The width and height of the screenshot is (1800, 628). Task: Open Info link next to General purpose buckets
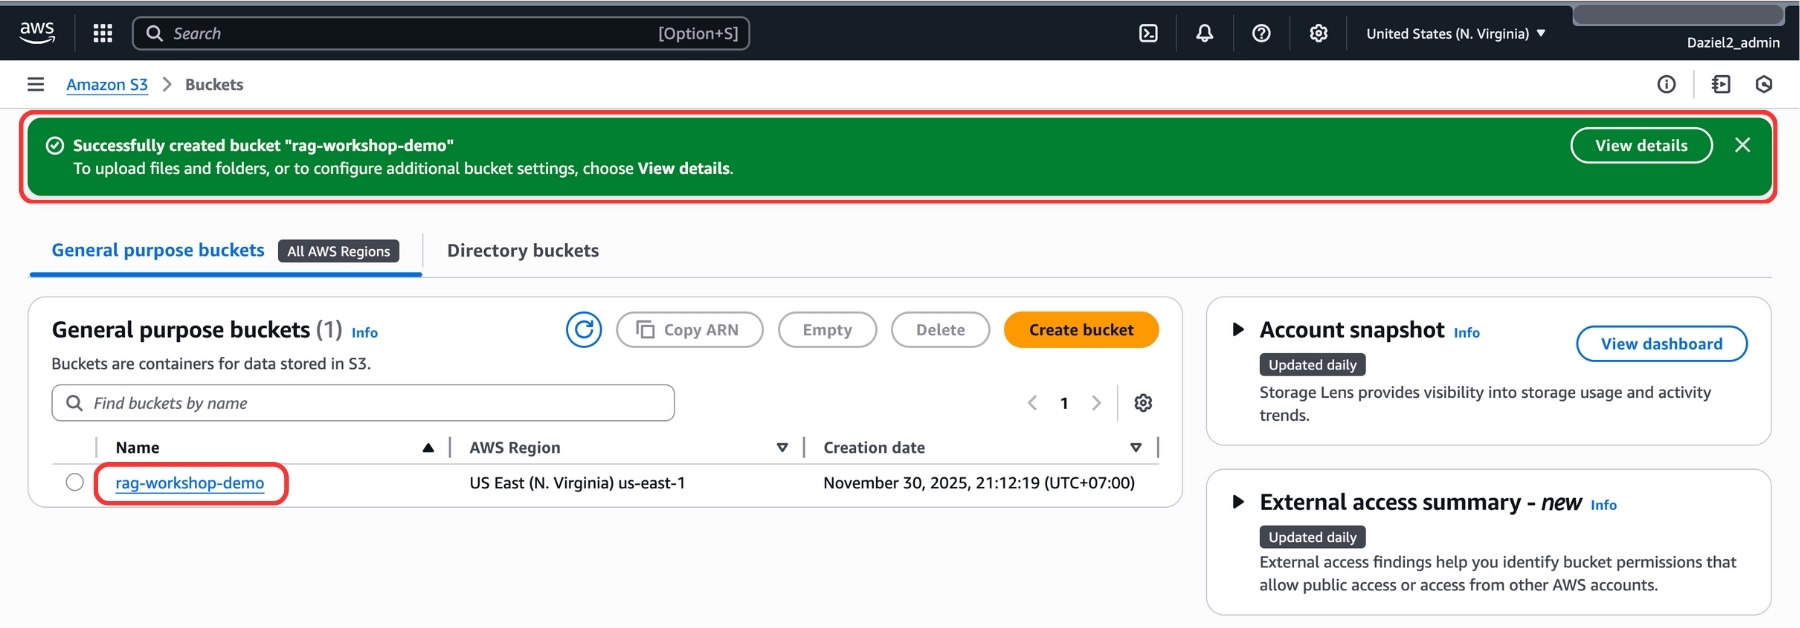[x=364, y=332]
